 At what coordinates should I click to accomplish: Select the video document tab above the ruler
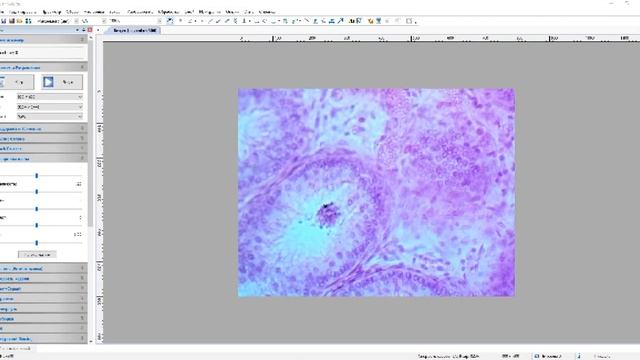pos(134,30)
